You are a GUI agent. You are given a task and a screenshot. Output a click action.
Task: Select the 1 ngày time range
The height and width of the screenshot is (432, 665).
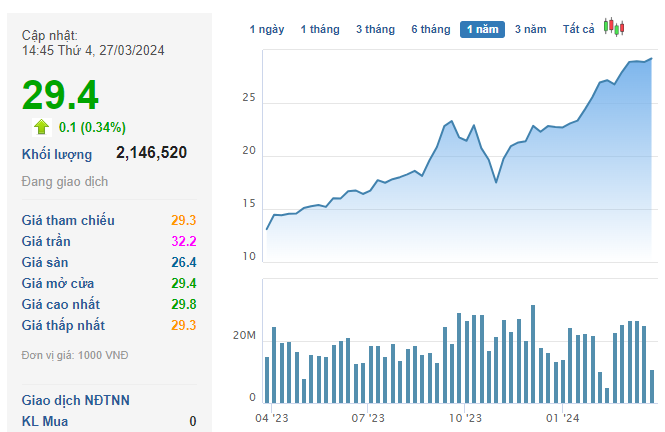(267, 29)
